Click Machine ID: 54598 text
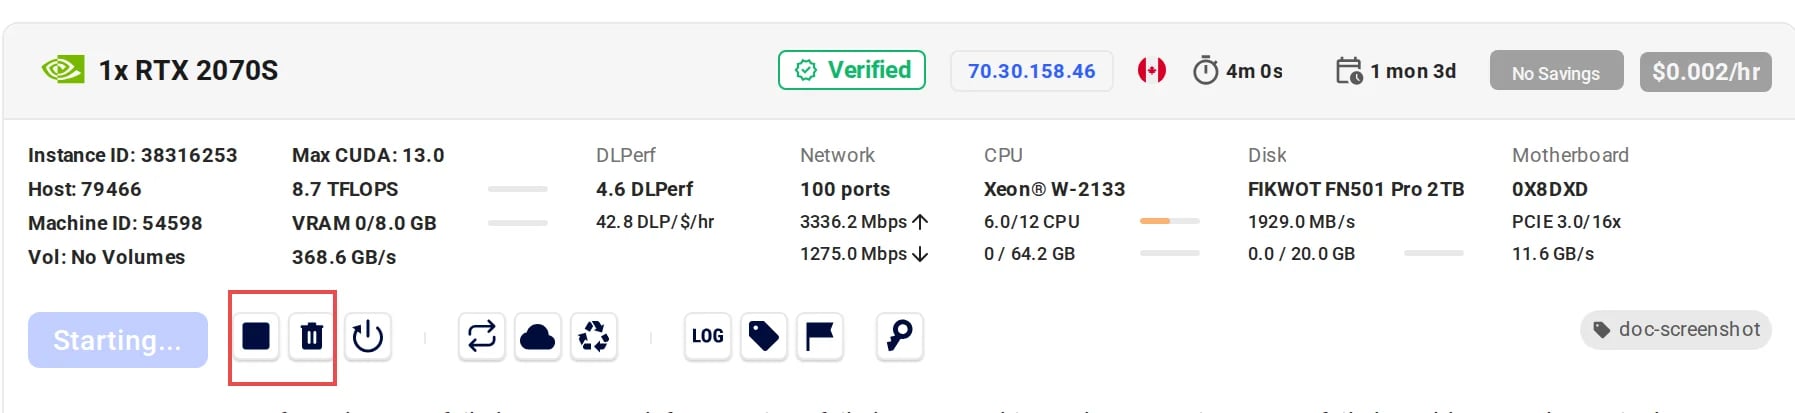 pos(115,223)
